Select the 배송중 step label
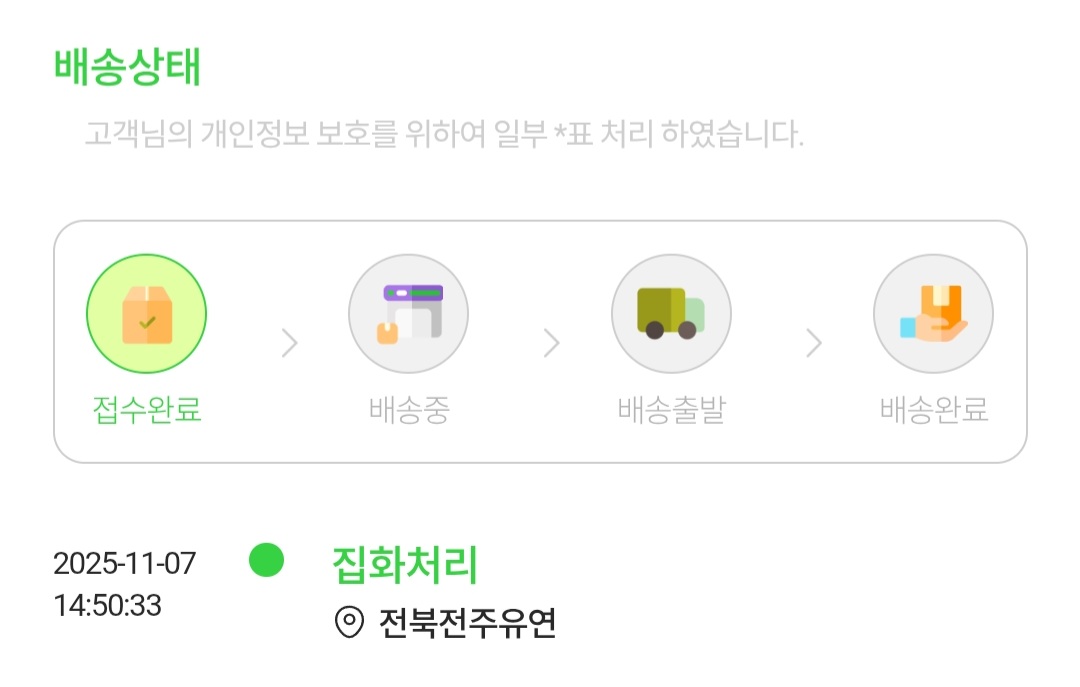This screenshot has height=687, width=1080. tap(408, 409)
